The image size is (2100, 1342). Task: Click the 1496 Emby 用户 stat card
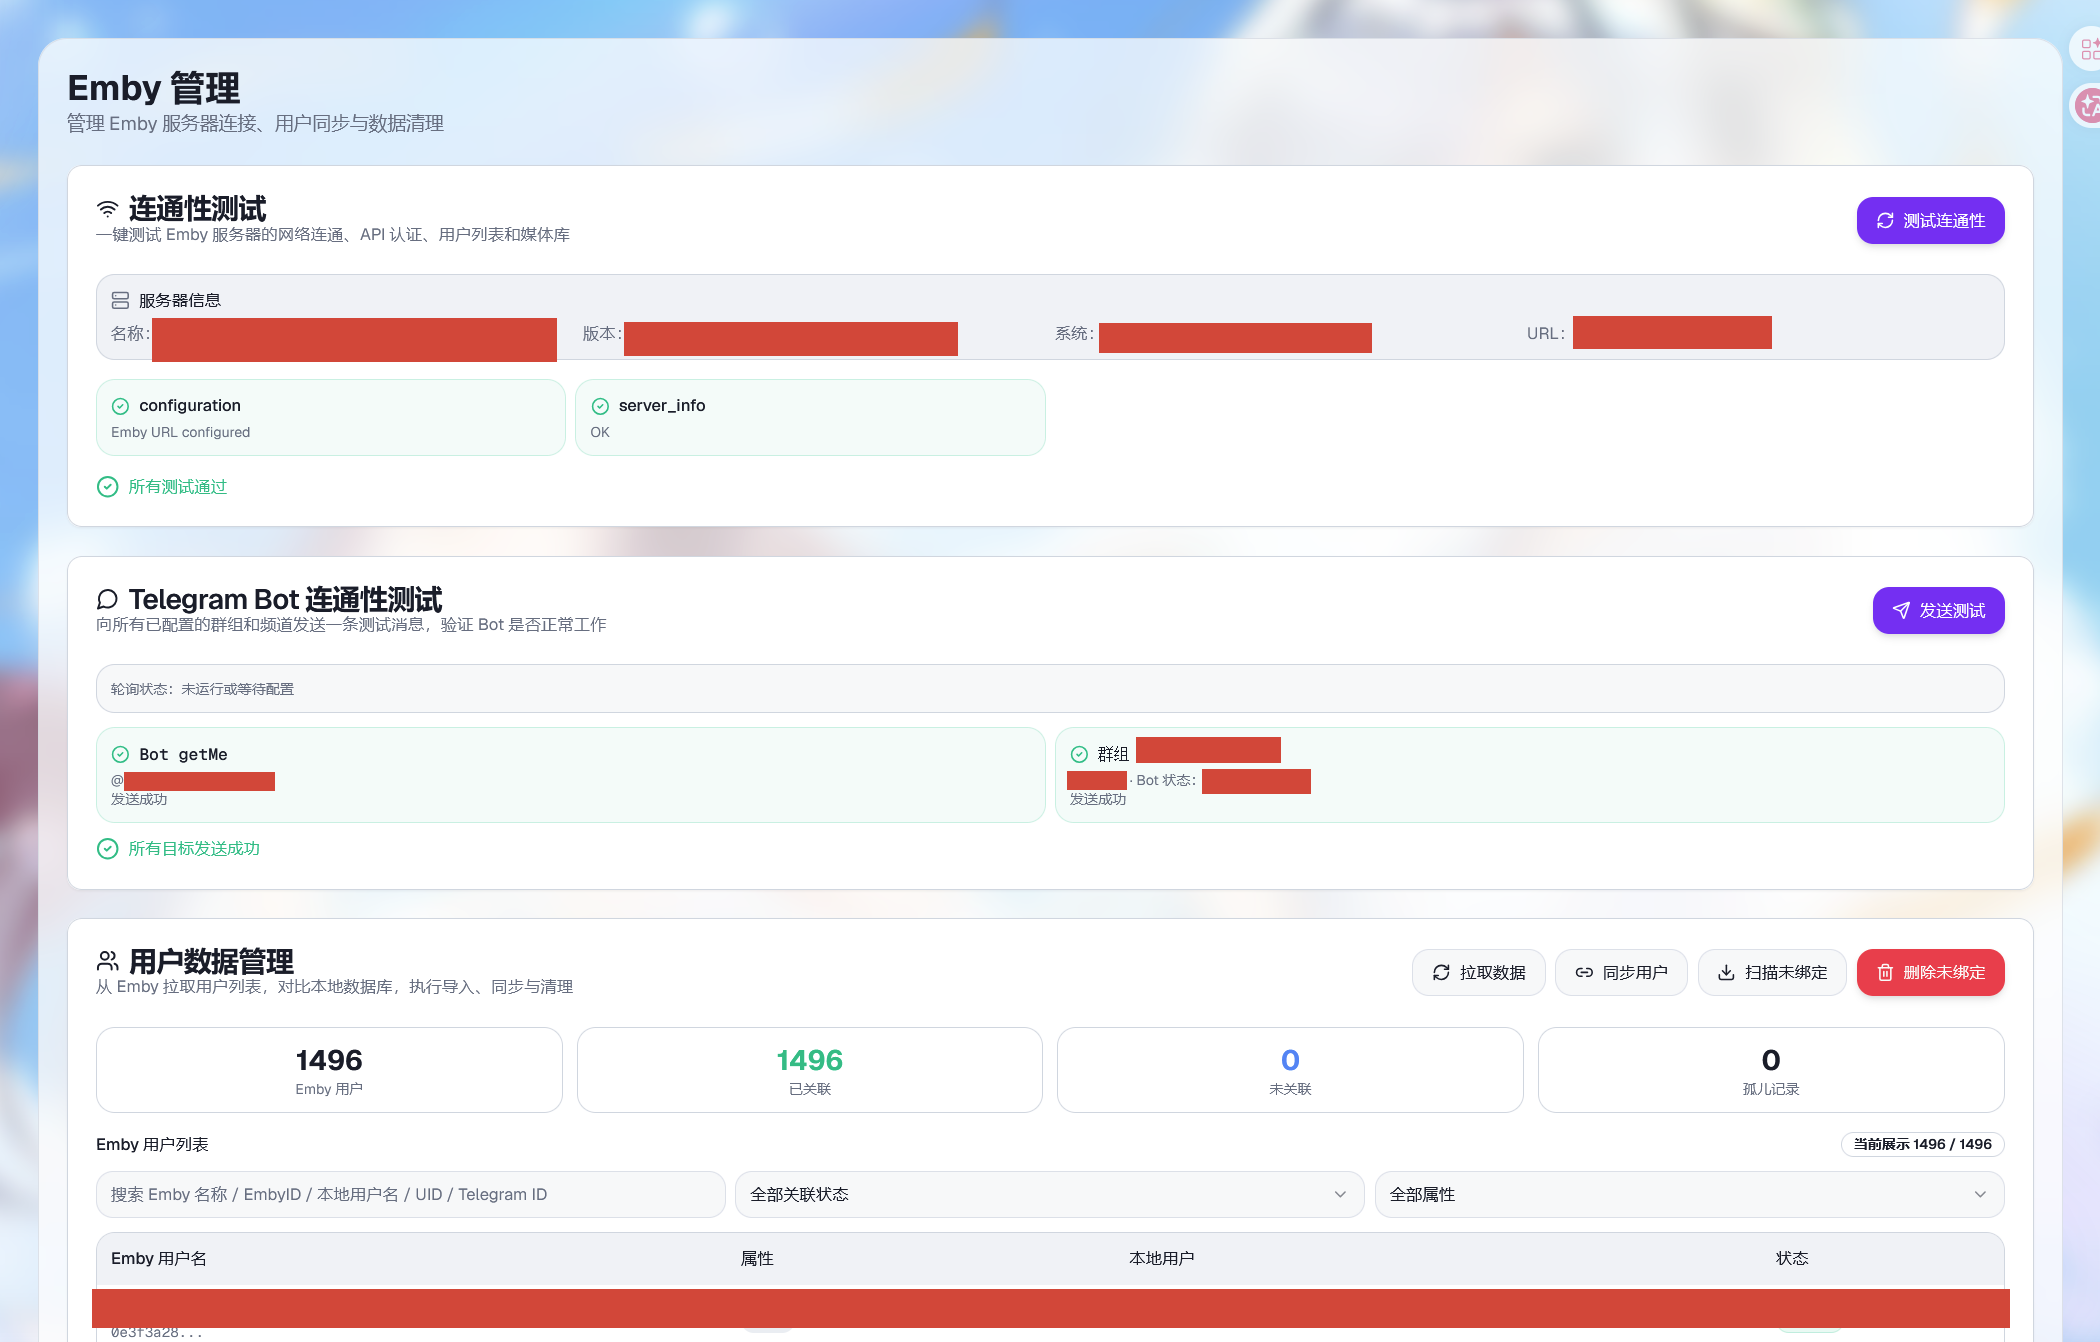[329, 1070]
